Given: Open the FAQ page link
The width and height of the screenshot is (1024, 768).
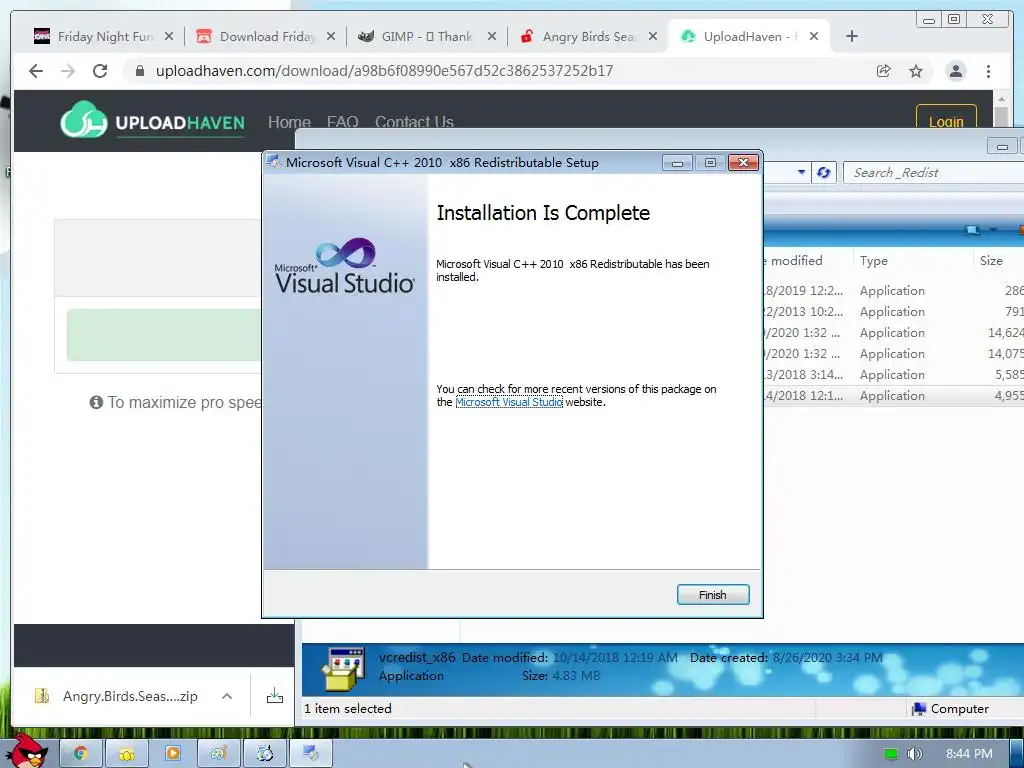Looking at the screenshot, I should tap(342, 121).
